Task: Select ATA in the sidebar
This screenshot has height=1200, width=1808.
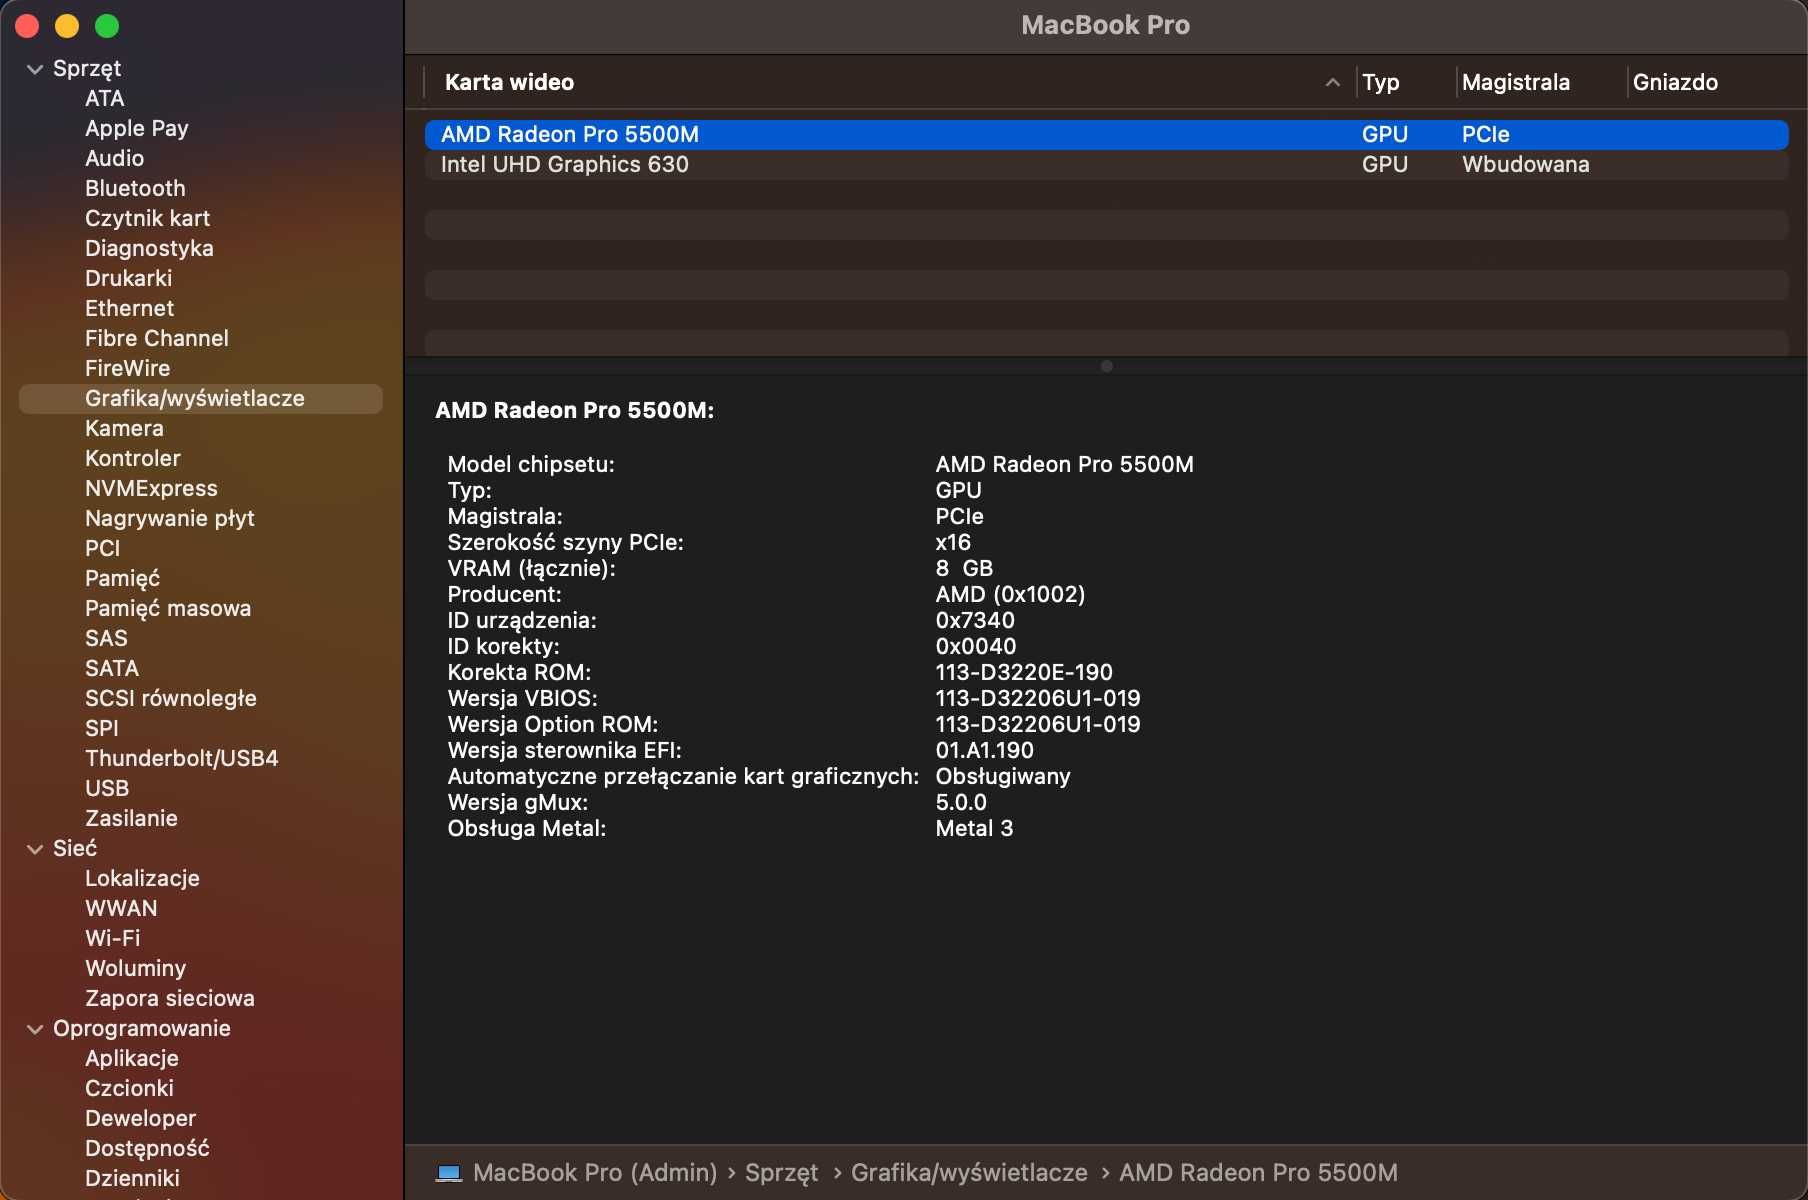Action: [105, 98]
